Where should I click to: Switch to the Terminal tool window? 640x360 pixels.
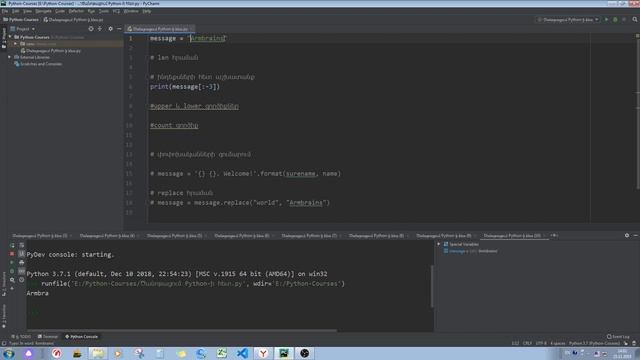[x=48, y=337]
